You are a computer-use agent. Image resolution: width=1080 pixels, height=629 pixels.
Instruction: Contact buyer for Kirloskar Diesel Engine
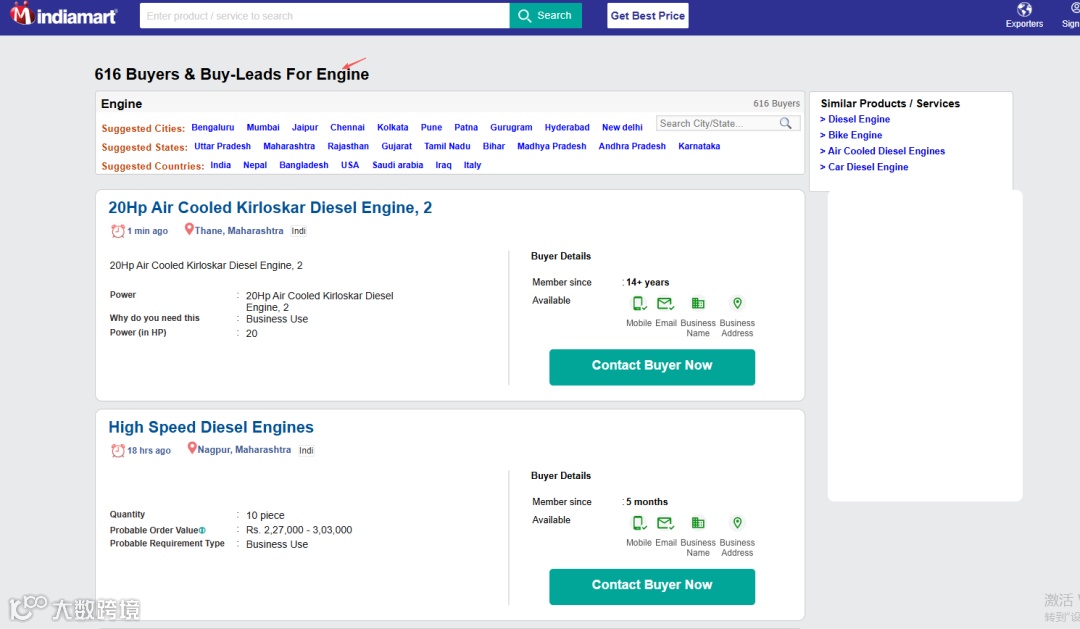652,367
